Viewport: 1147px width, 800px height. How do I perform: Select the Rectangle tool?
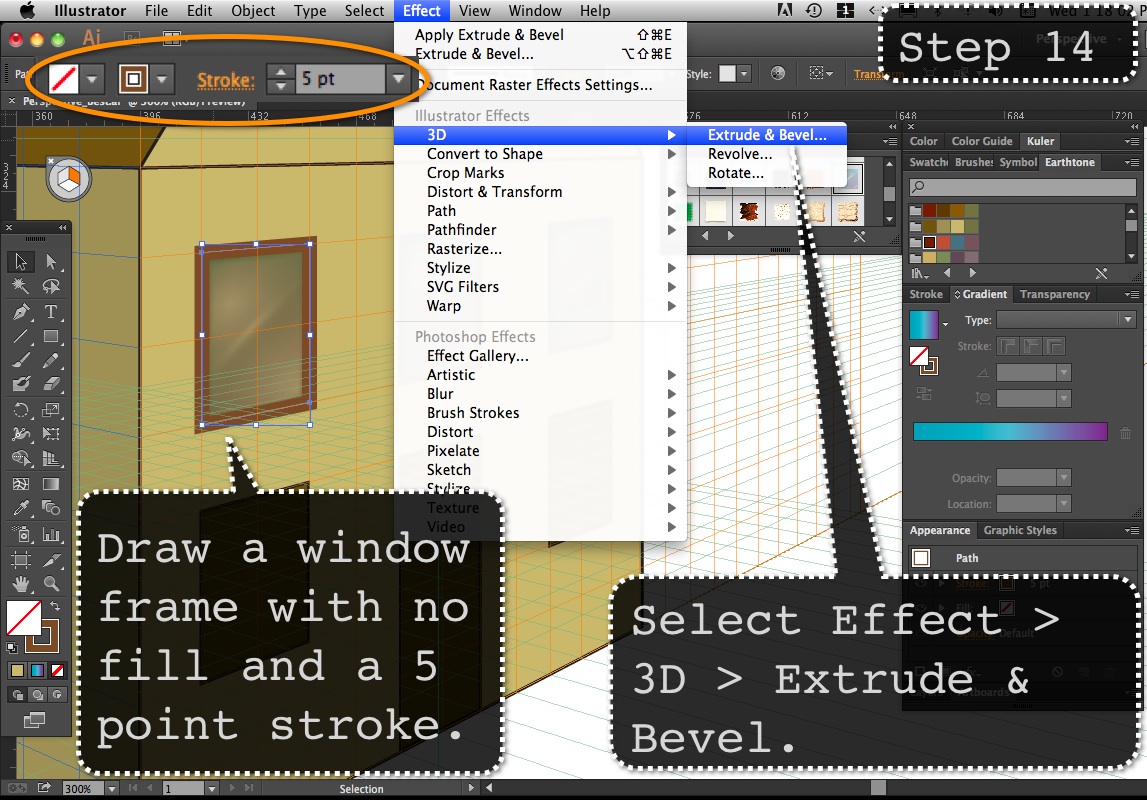50,336
